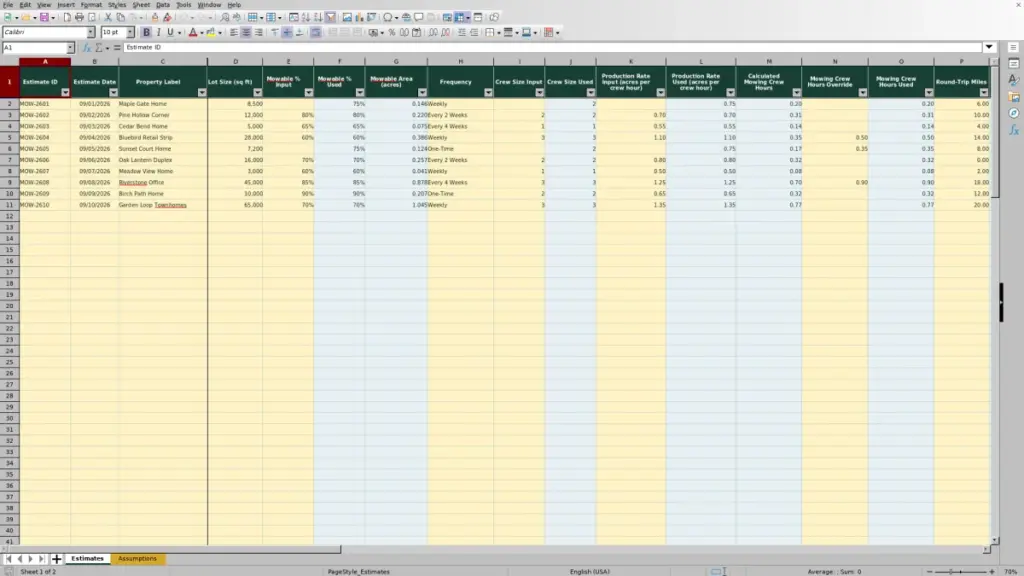Click cell containing Maple Gate Home
This screenshot has width=1024, height=576.
[x=163, y=104]
